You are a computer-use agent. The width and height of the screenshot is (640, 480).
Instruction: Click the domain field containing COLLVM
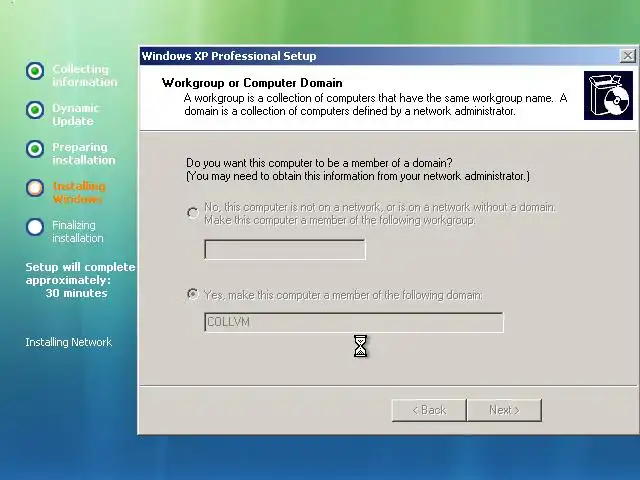pyautogui.click(x=353, y=322)
